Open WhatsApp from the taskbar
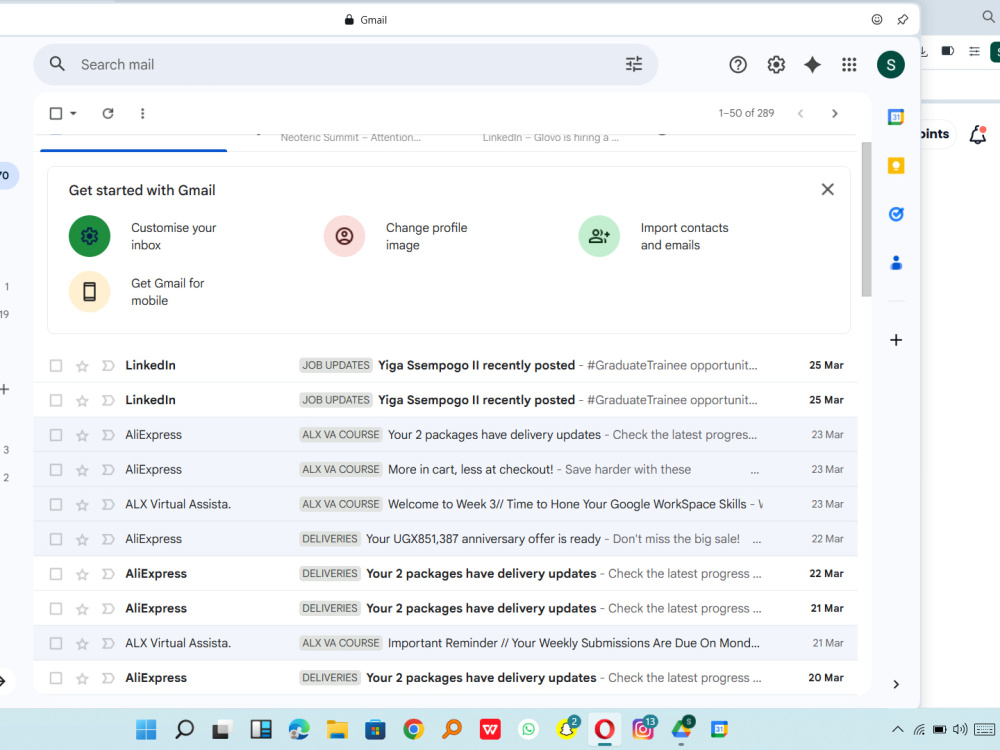The height and width of the screenshot is (750, 1000). [529, 729]
